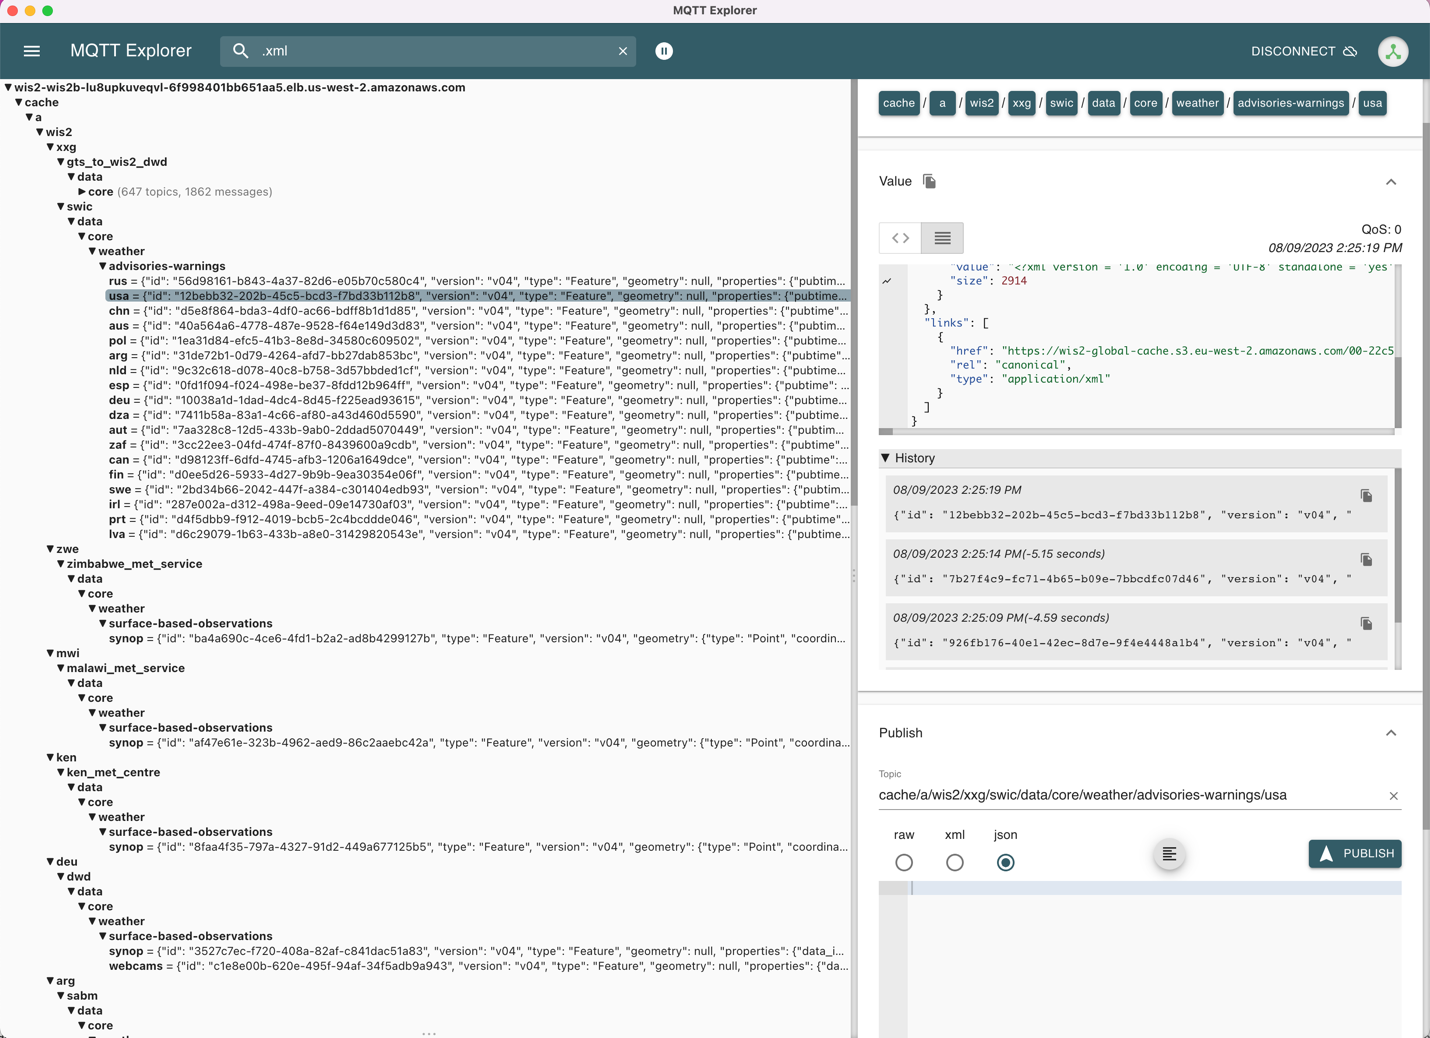Copy the Value to clipboard
1430x1038 pixels.
tap(929, 181)
